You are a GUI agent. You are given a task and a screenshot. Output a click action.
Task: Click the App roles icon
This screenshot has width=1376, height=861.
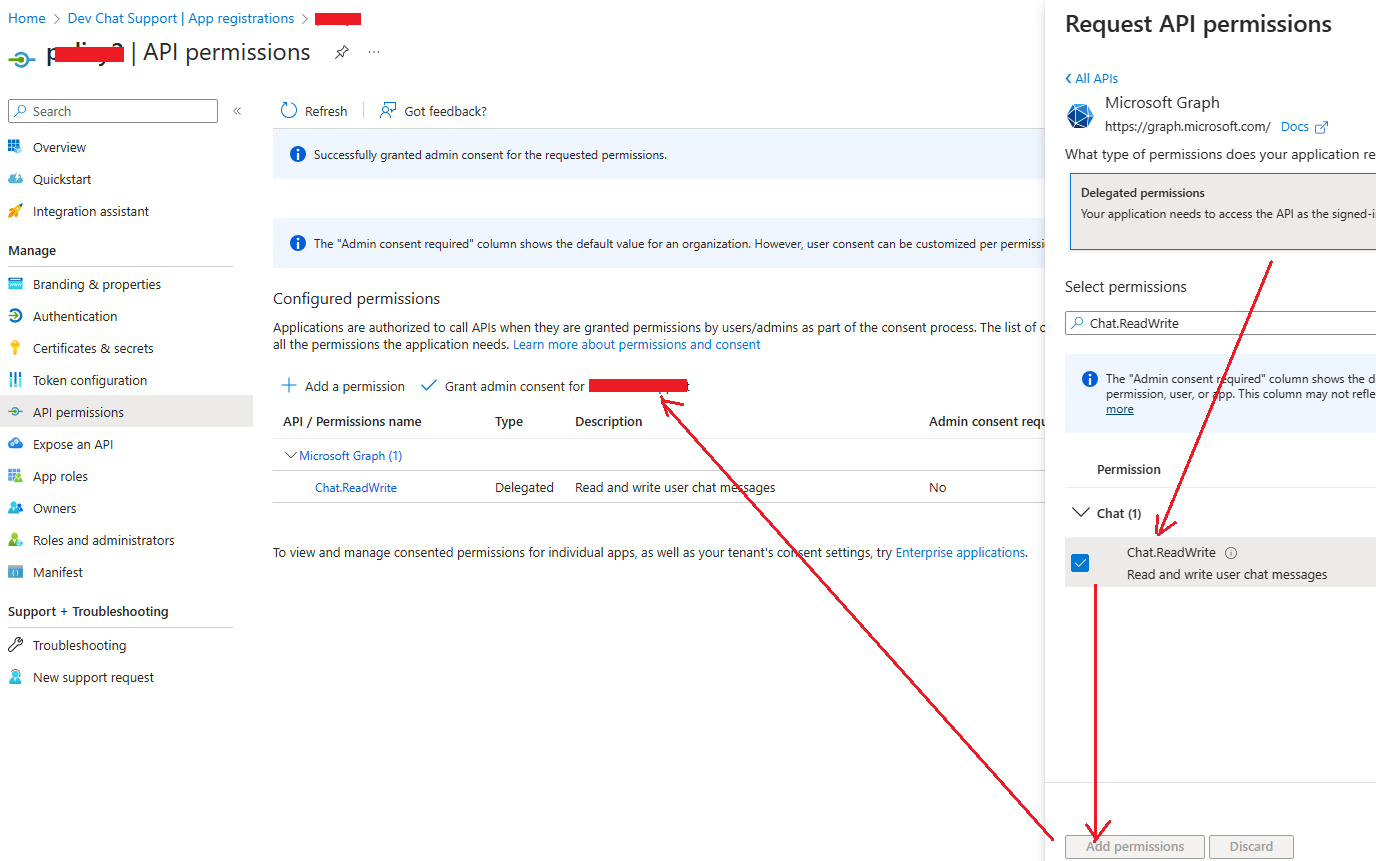click(x=15, y=476)
